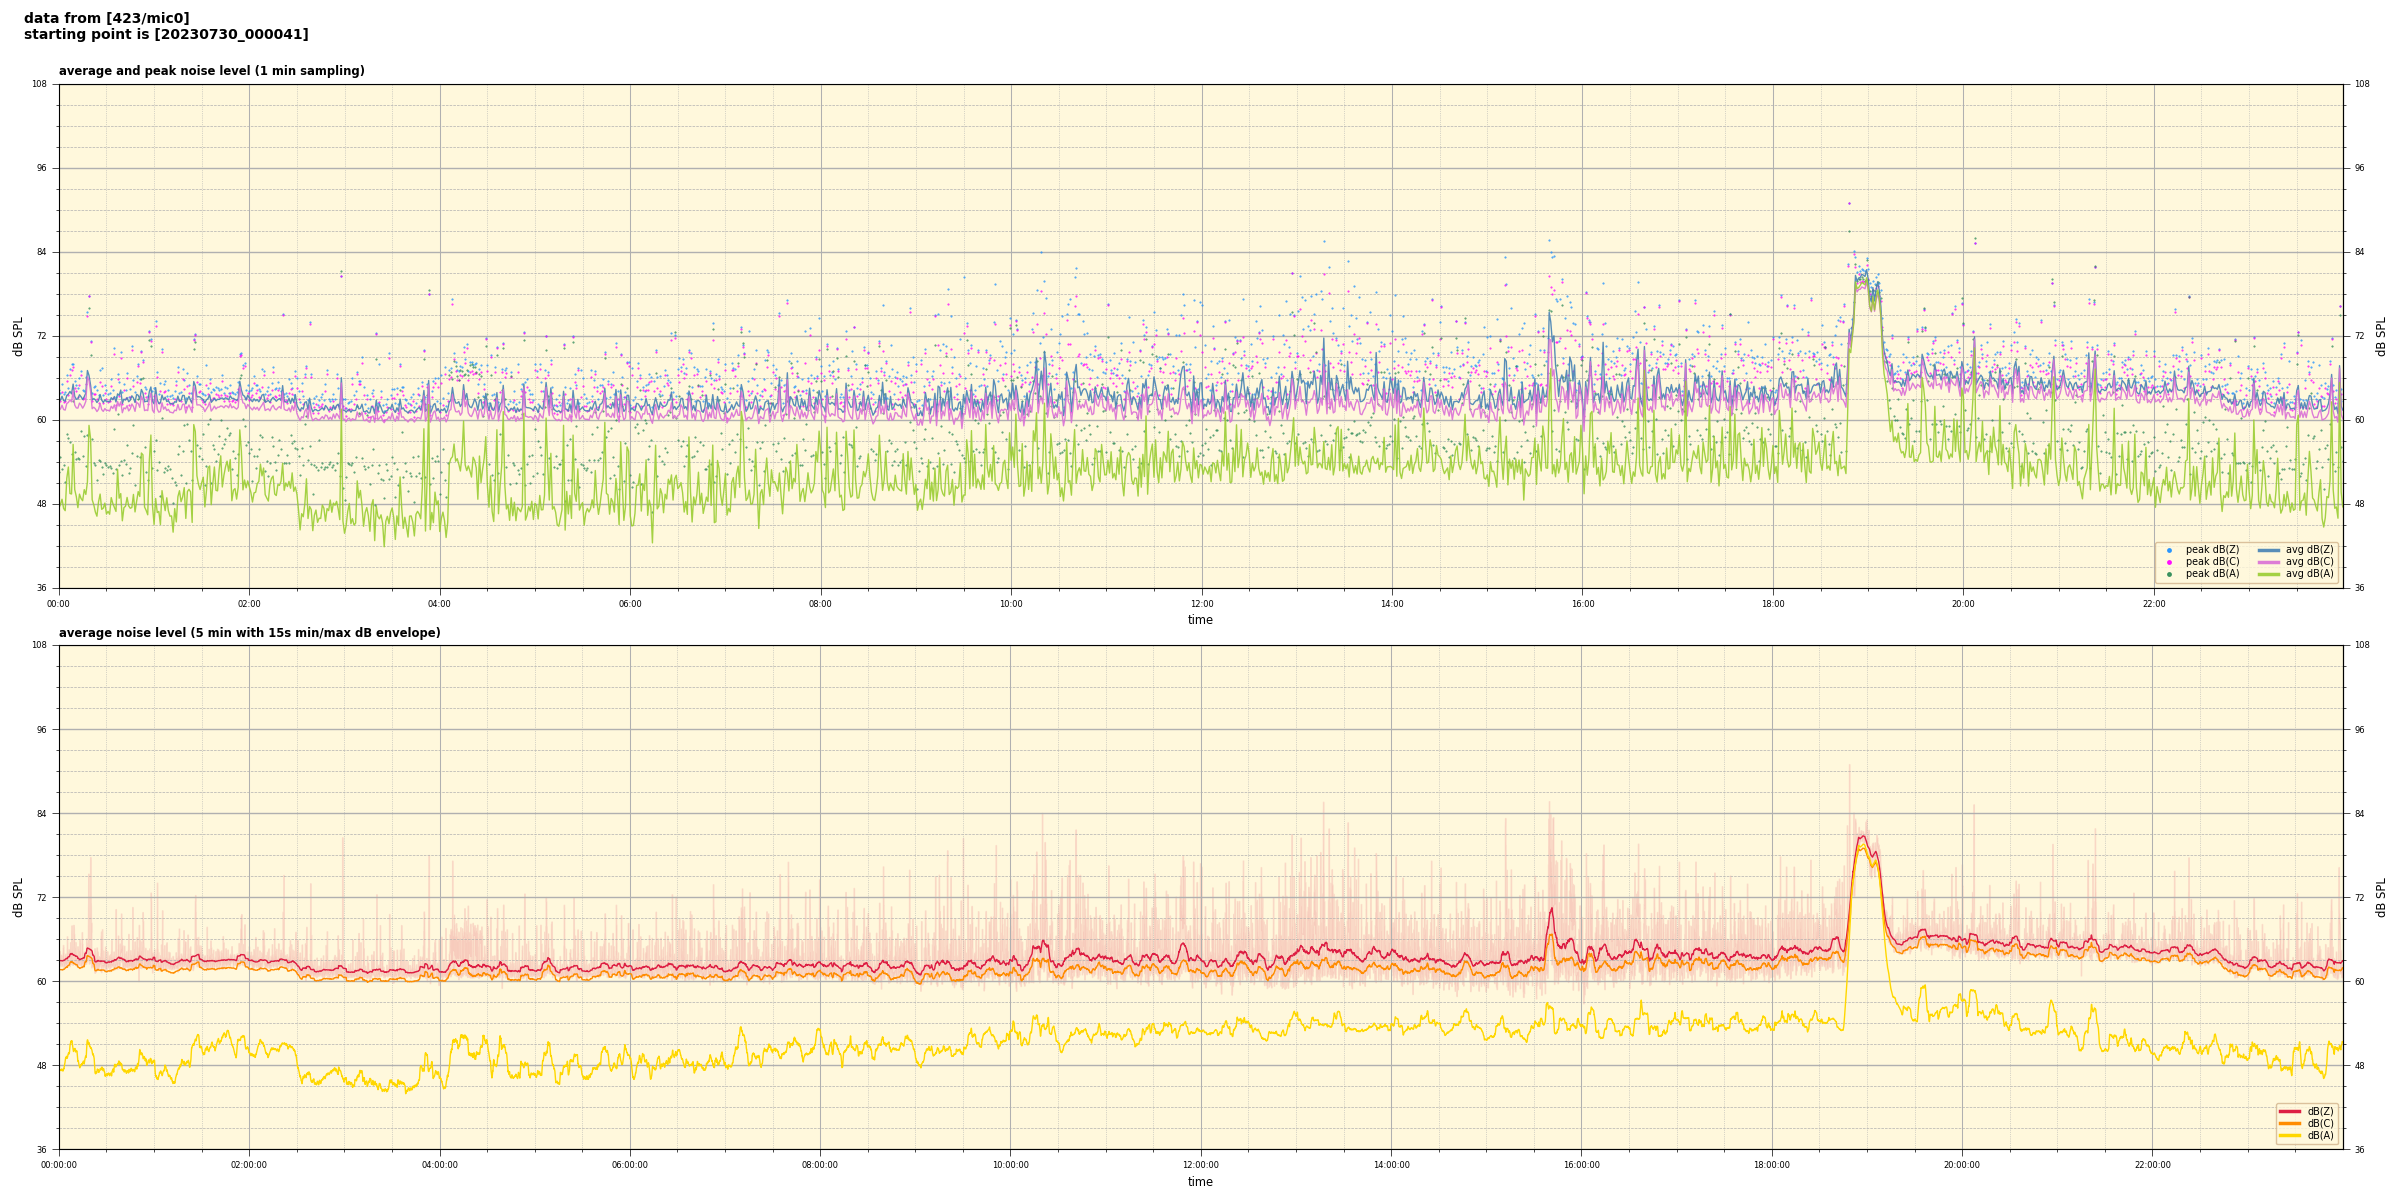
Task: Click the 'data from [423/mic0]' header text
Action: click(x=106, y=18)
